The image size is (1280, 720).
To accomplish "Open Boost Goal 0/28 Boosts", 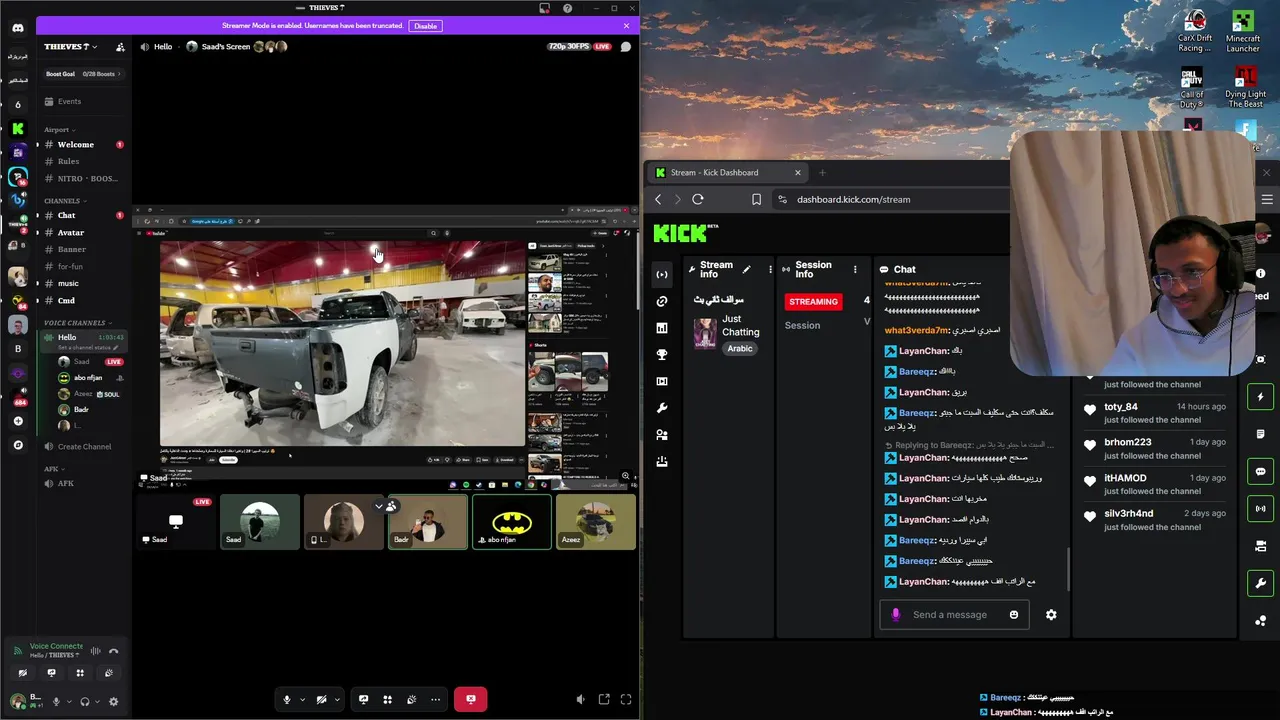I will click(x=83, y=74).
